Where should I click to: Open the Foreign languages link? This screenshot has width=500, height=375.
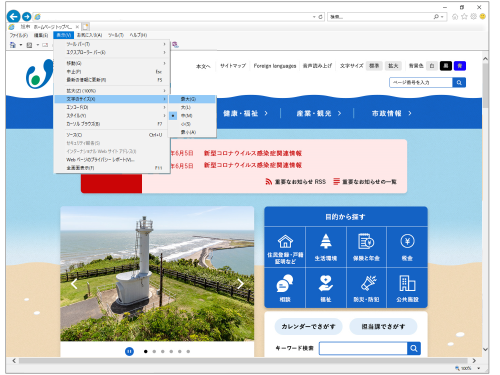275,66
